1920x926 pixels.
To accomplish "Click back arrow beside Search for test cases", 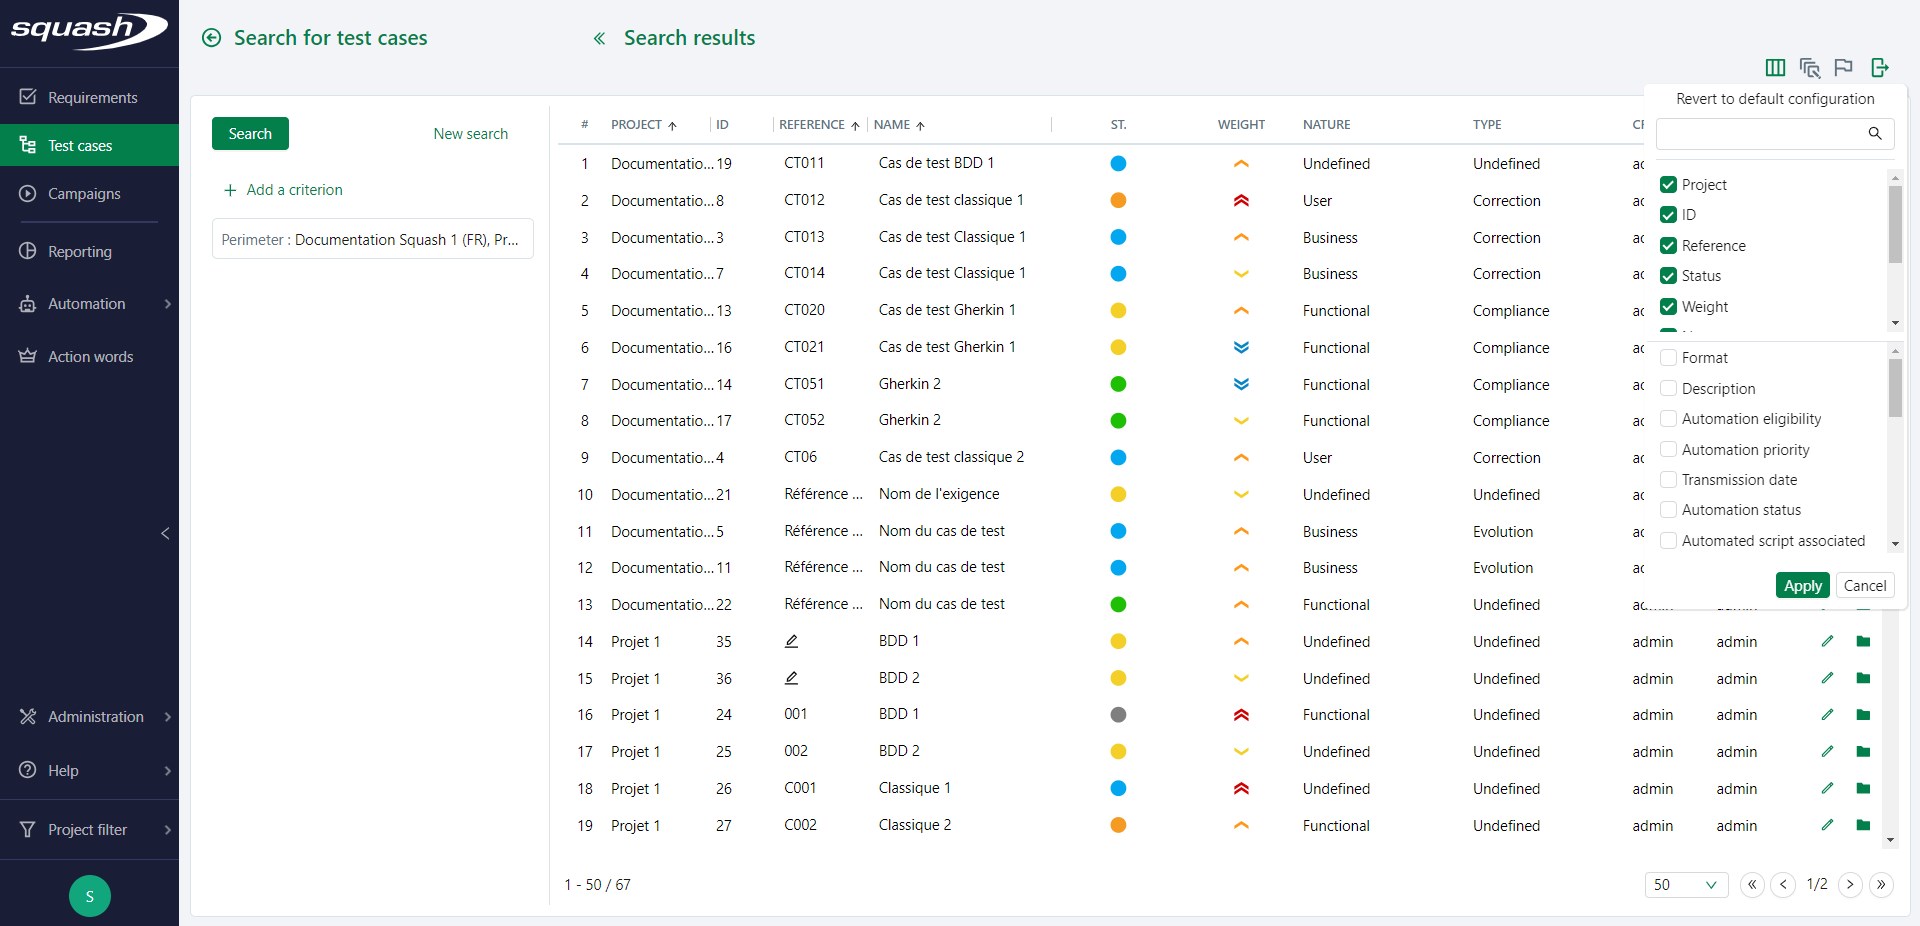I will coord(211,38).
